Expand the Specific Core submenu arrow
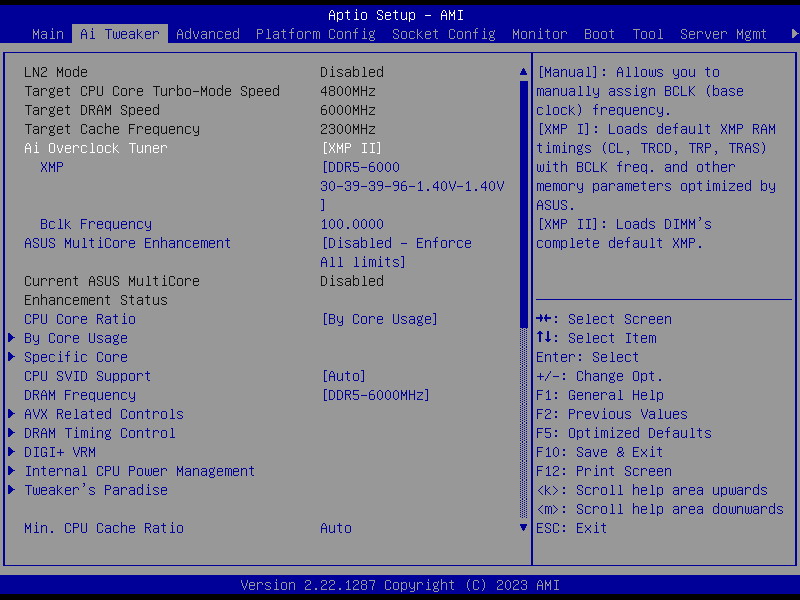Viewport: 800px width, 600px height. pyautogui.click(x=12, y=357)
